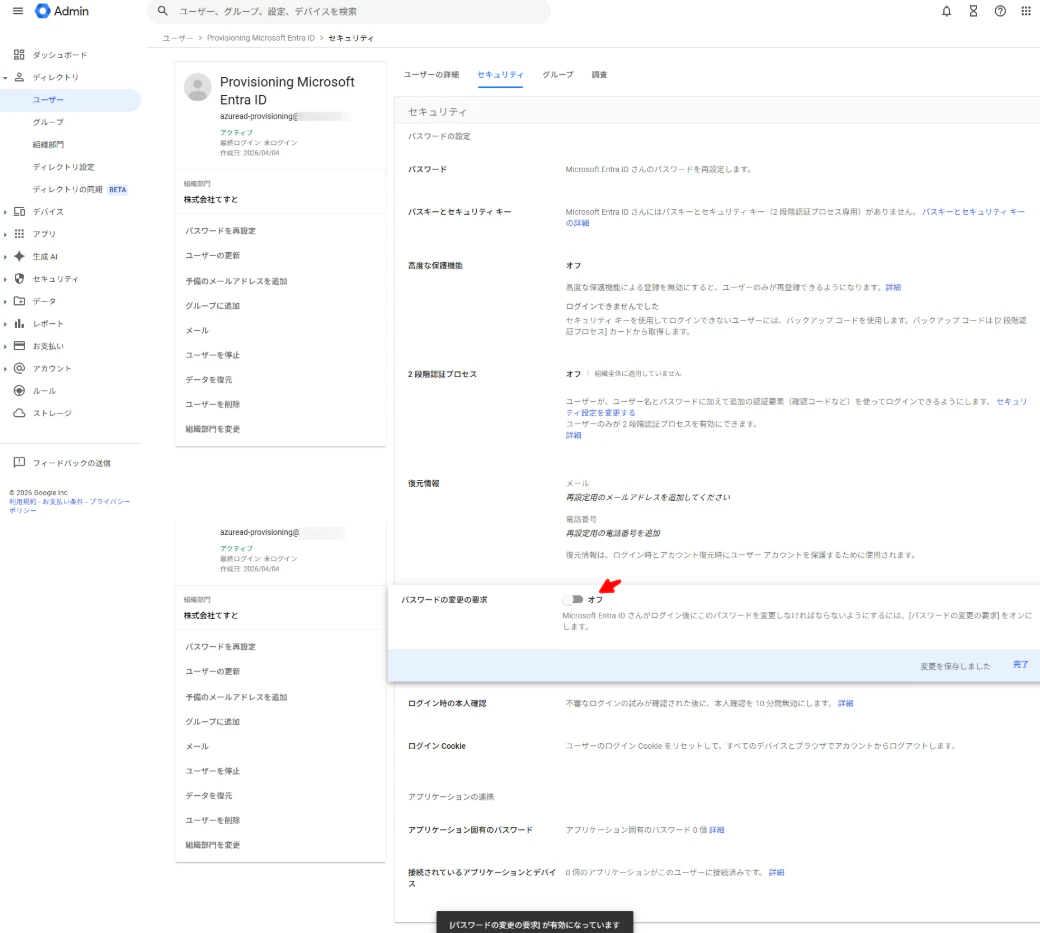The width and height of the screenshot is (1040, 933).
Task: Expand the 生成 AI section arrow
Action: click(x=5, y=257)
